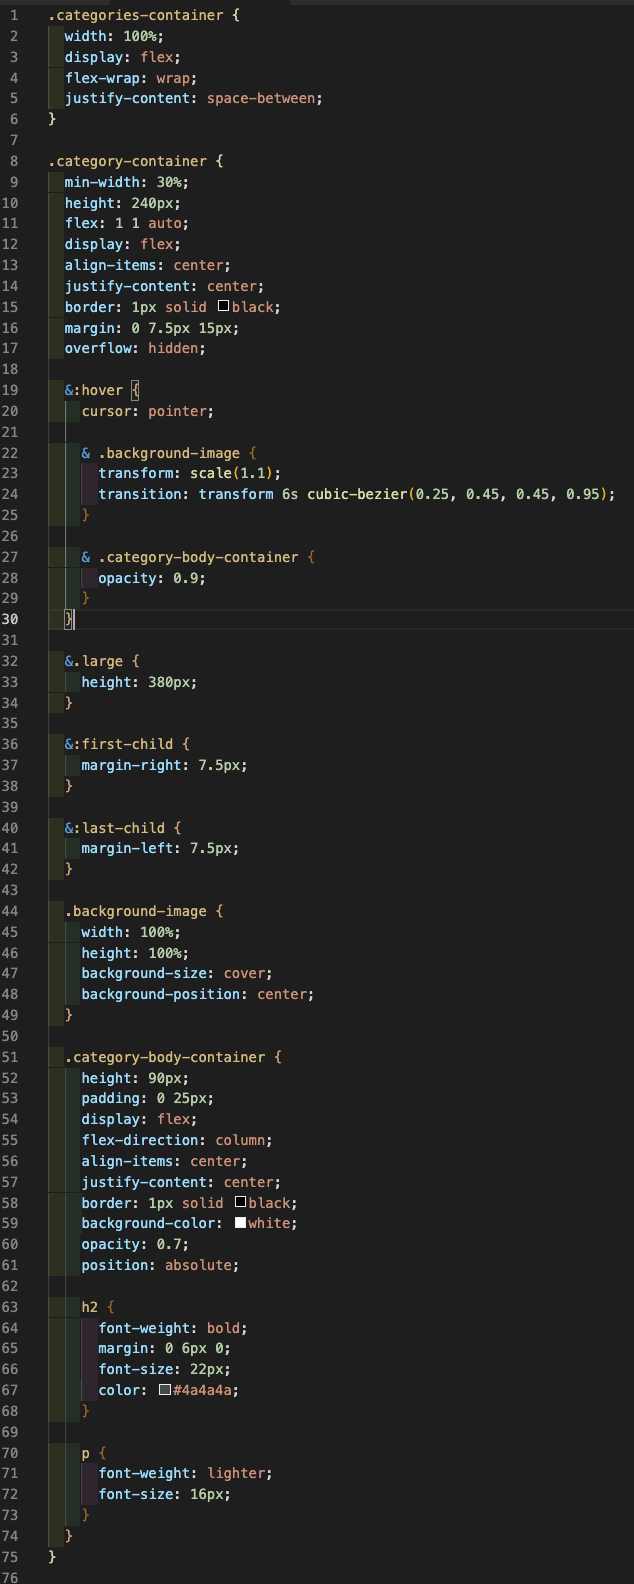Screen dimensions: 634x1584
Task: Click '&:last-child' selector
Action: coord(115,828)
